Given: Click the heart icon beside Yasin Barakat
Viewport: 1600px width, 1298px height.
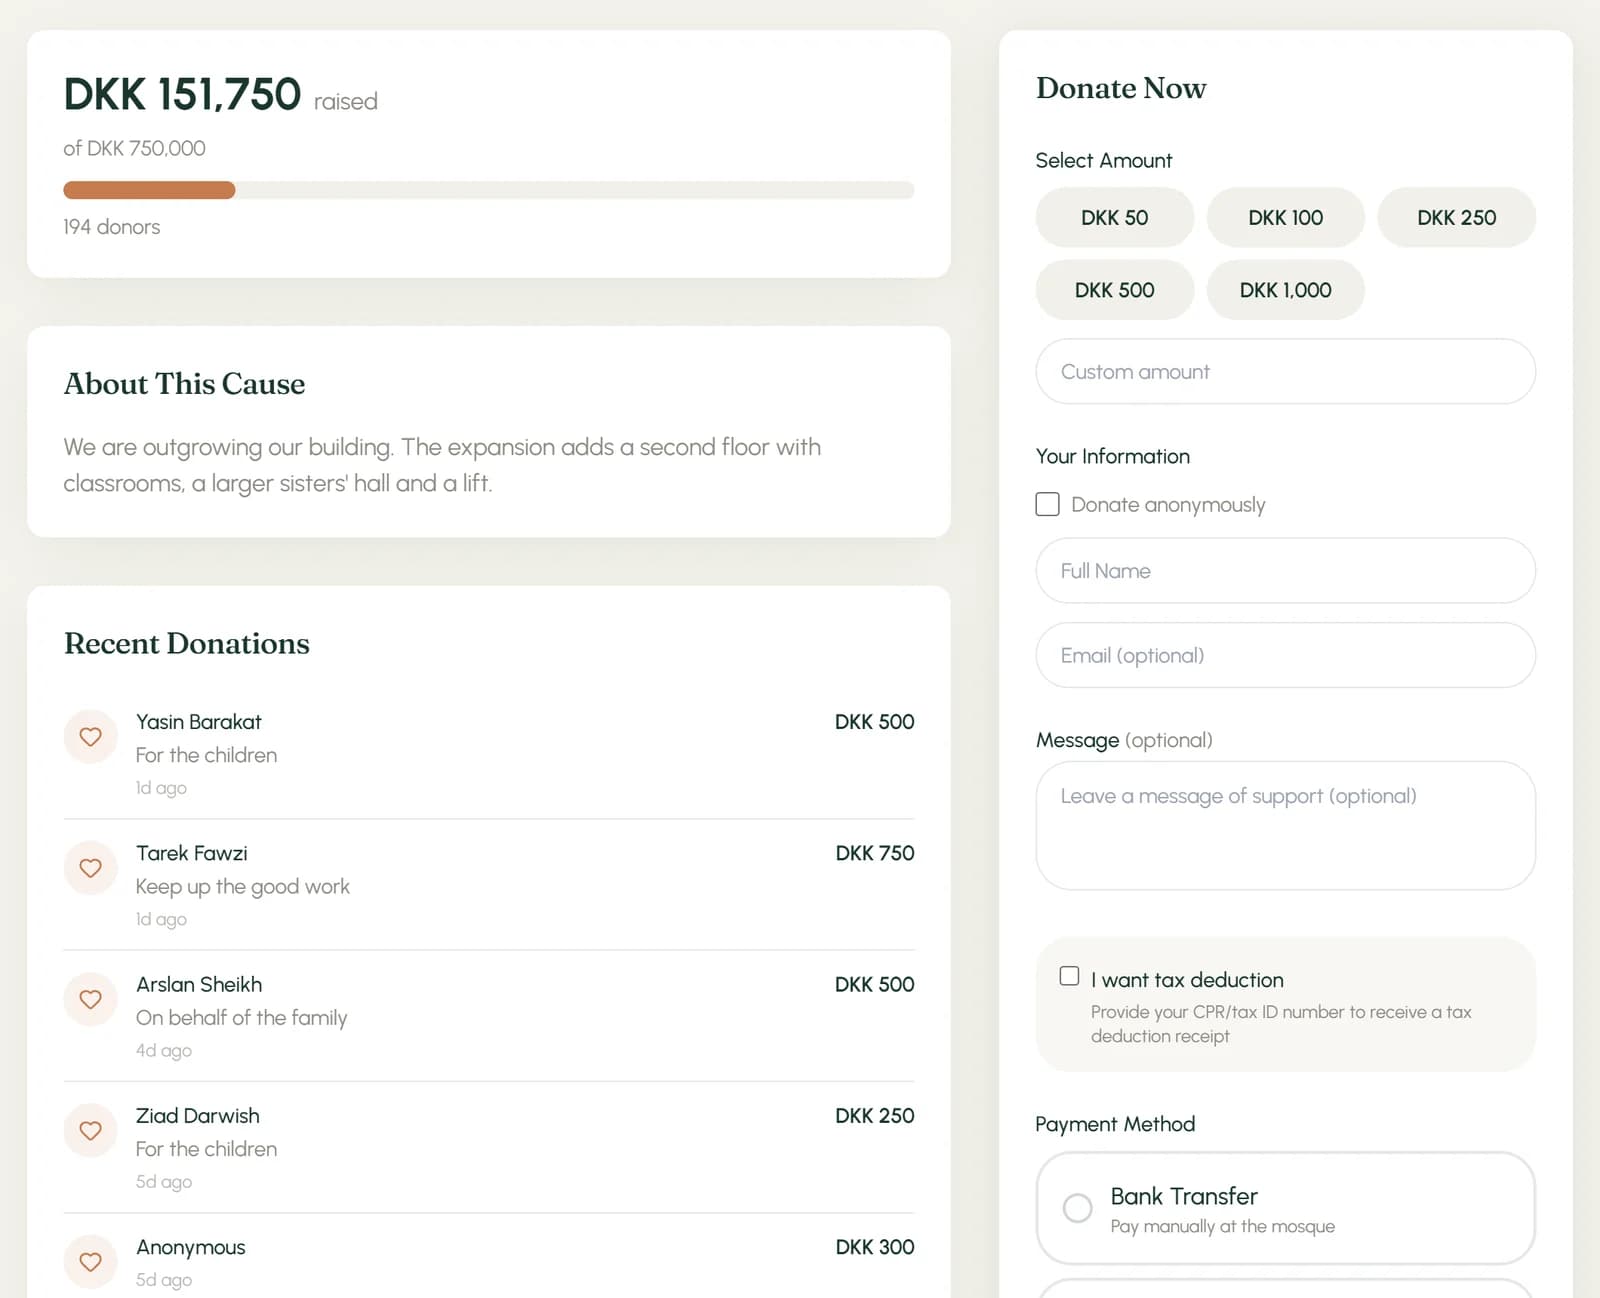Looking at the screenshot, I should (x=91, y=737).
